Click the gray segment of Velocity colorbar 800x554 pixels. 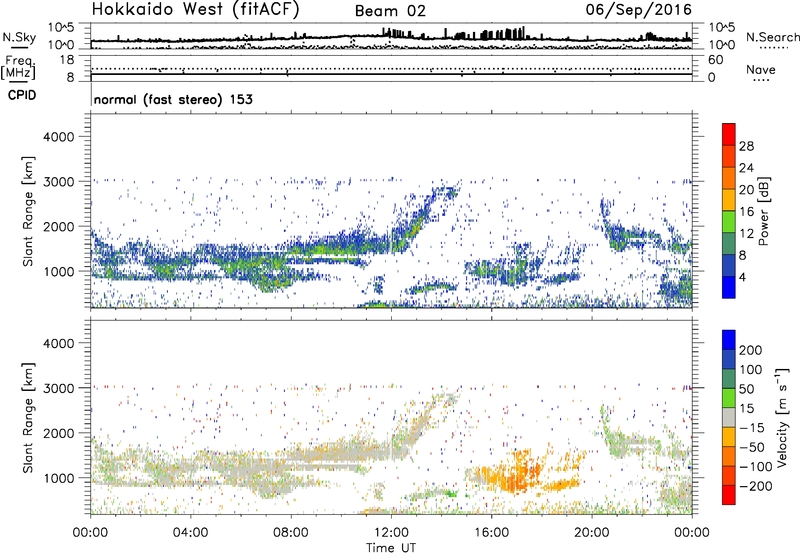tap(729, 417)
